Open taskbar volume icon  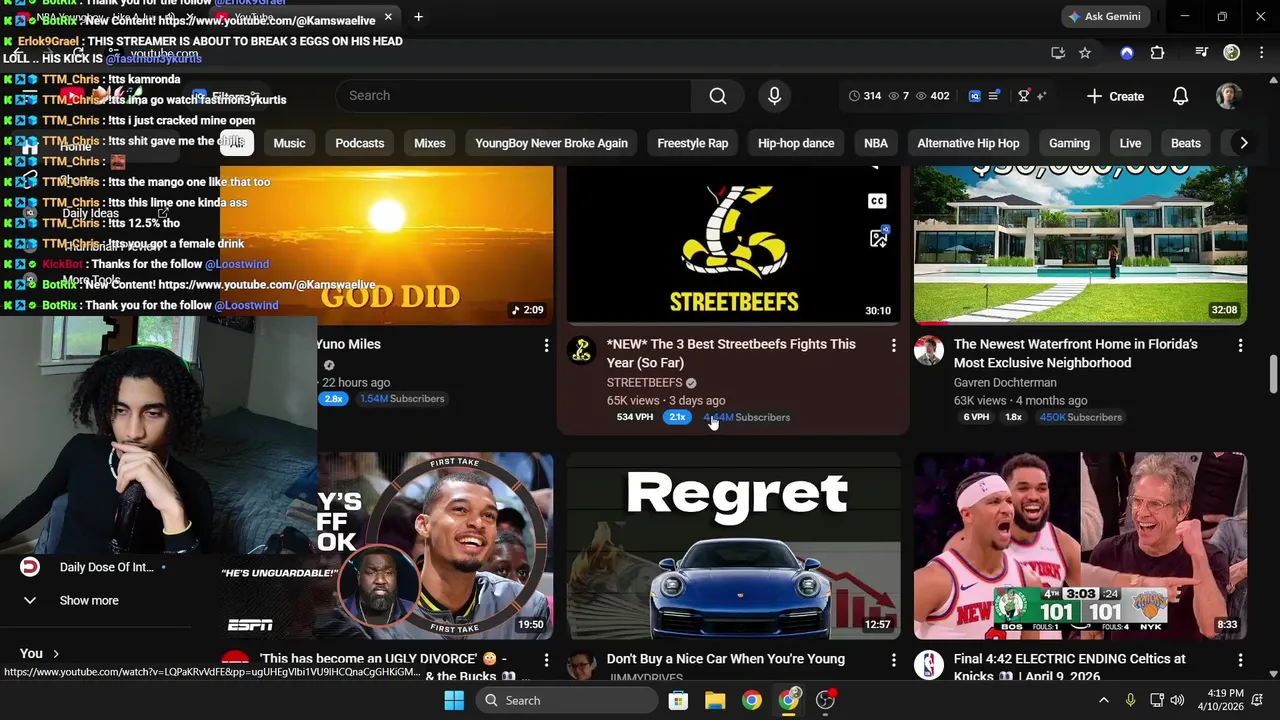point(1178,700)
